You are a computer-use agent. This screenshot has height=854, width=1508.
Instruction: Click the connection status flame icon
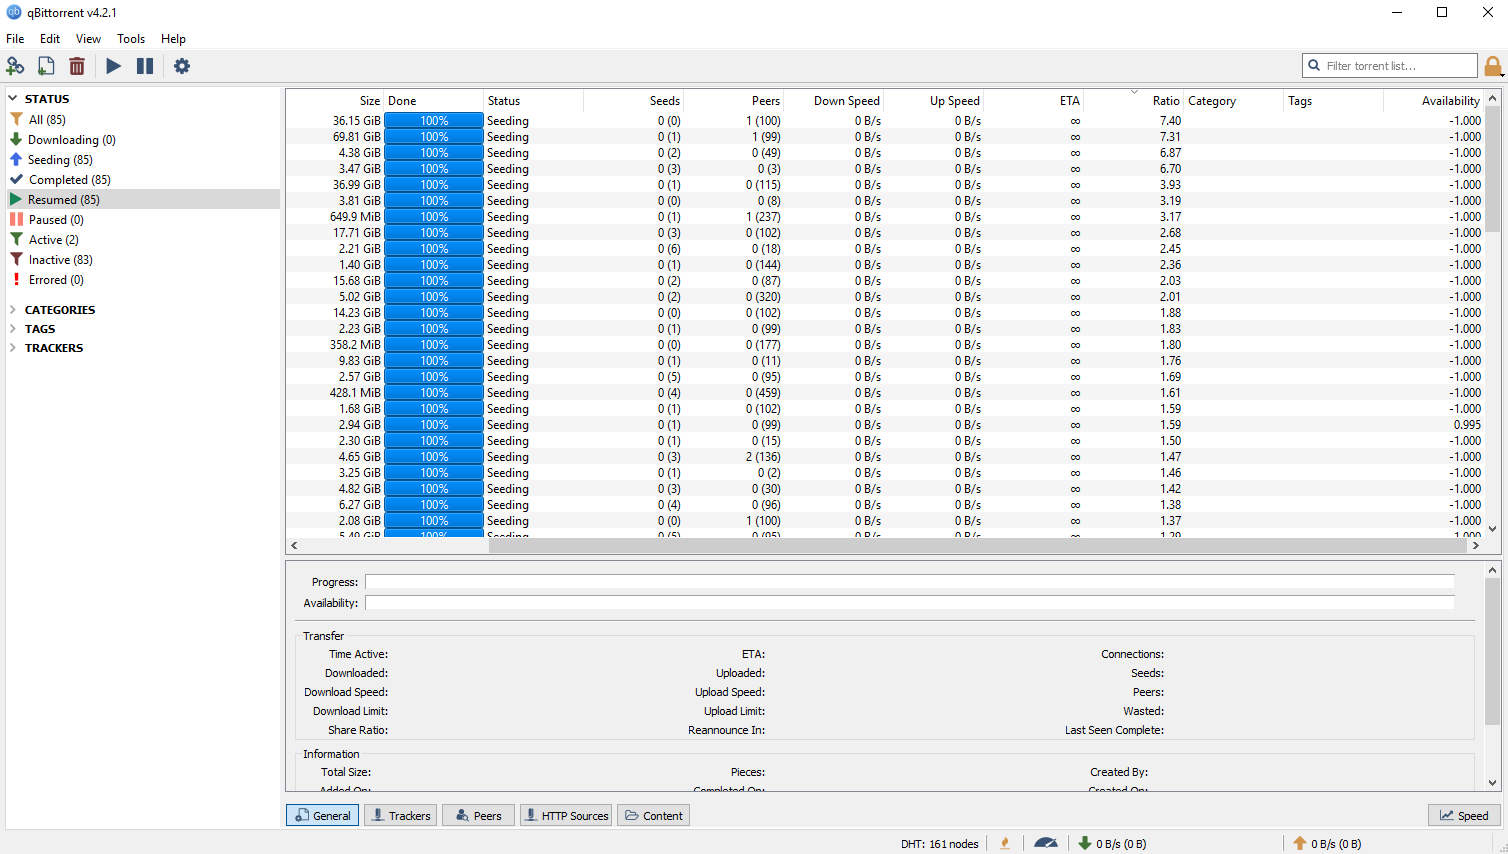[x=1005, y=843]
